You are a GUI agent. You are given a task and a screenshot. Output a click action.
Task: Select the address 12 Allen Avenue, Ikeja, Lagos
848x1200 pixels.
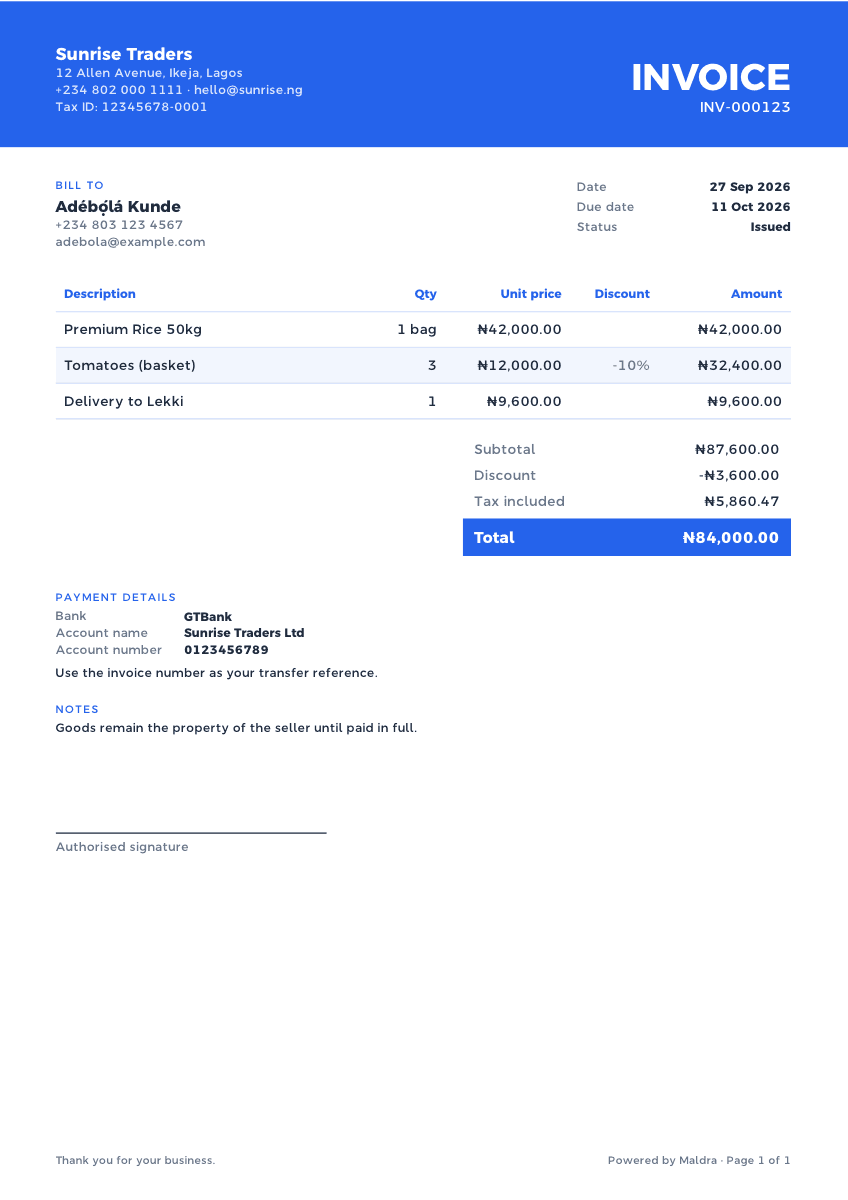tap(149, 73)
